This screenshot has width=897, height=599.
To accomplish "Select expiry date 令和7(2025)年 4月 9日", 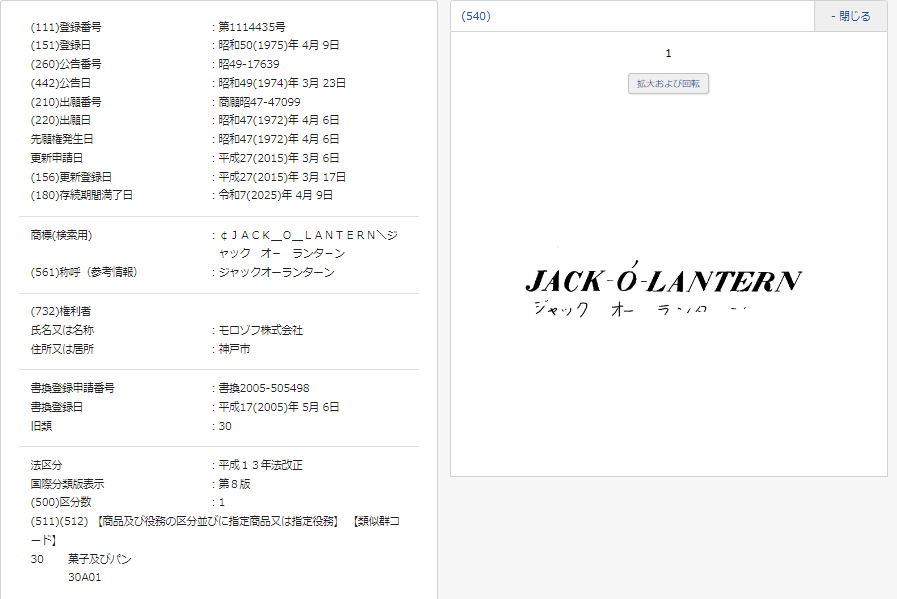I will tap(275, 195).
